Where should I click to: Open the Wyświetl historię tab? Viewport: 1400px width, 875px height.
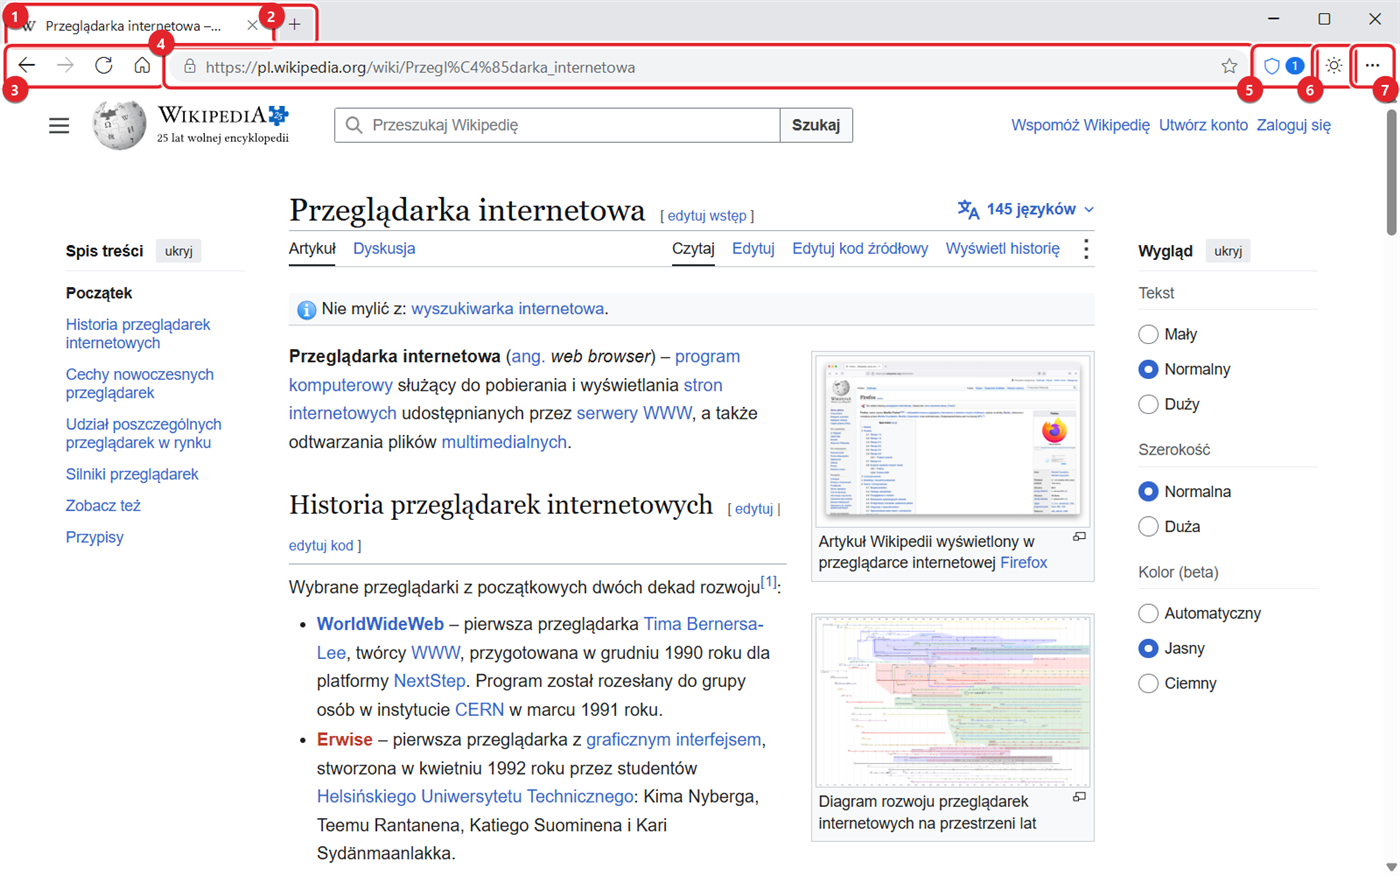coord(1003,248)
